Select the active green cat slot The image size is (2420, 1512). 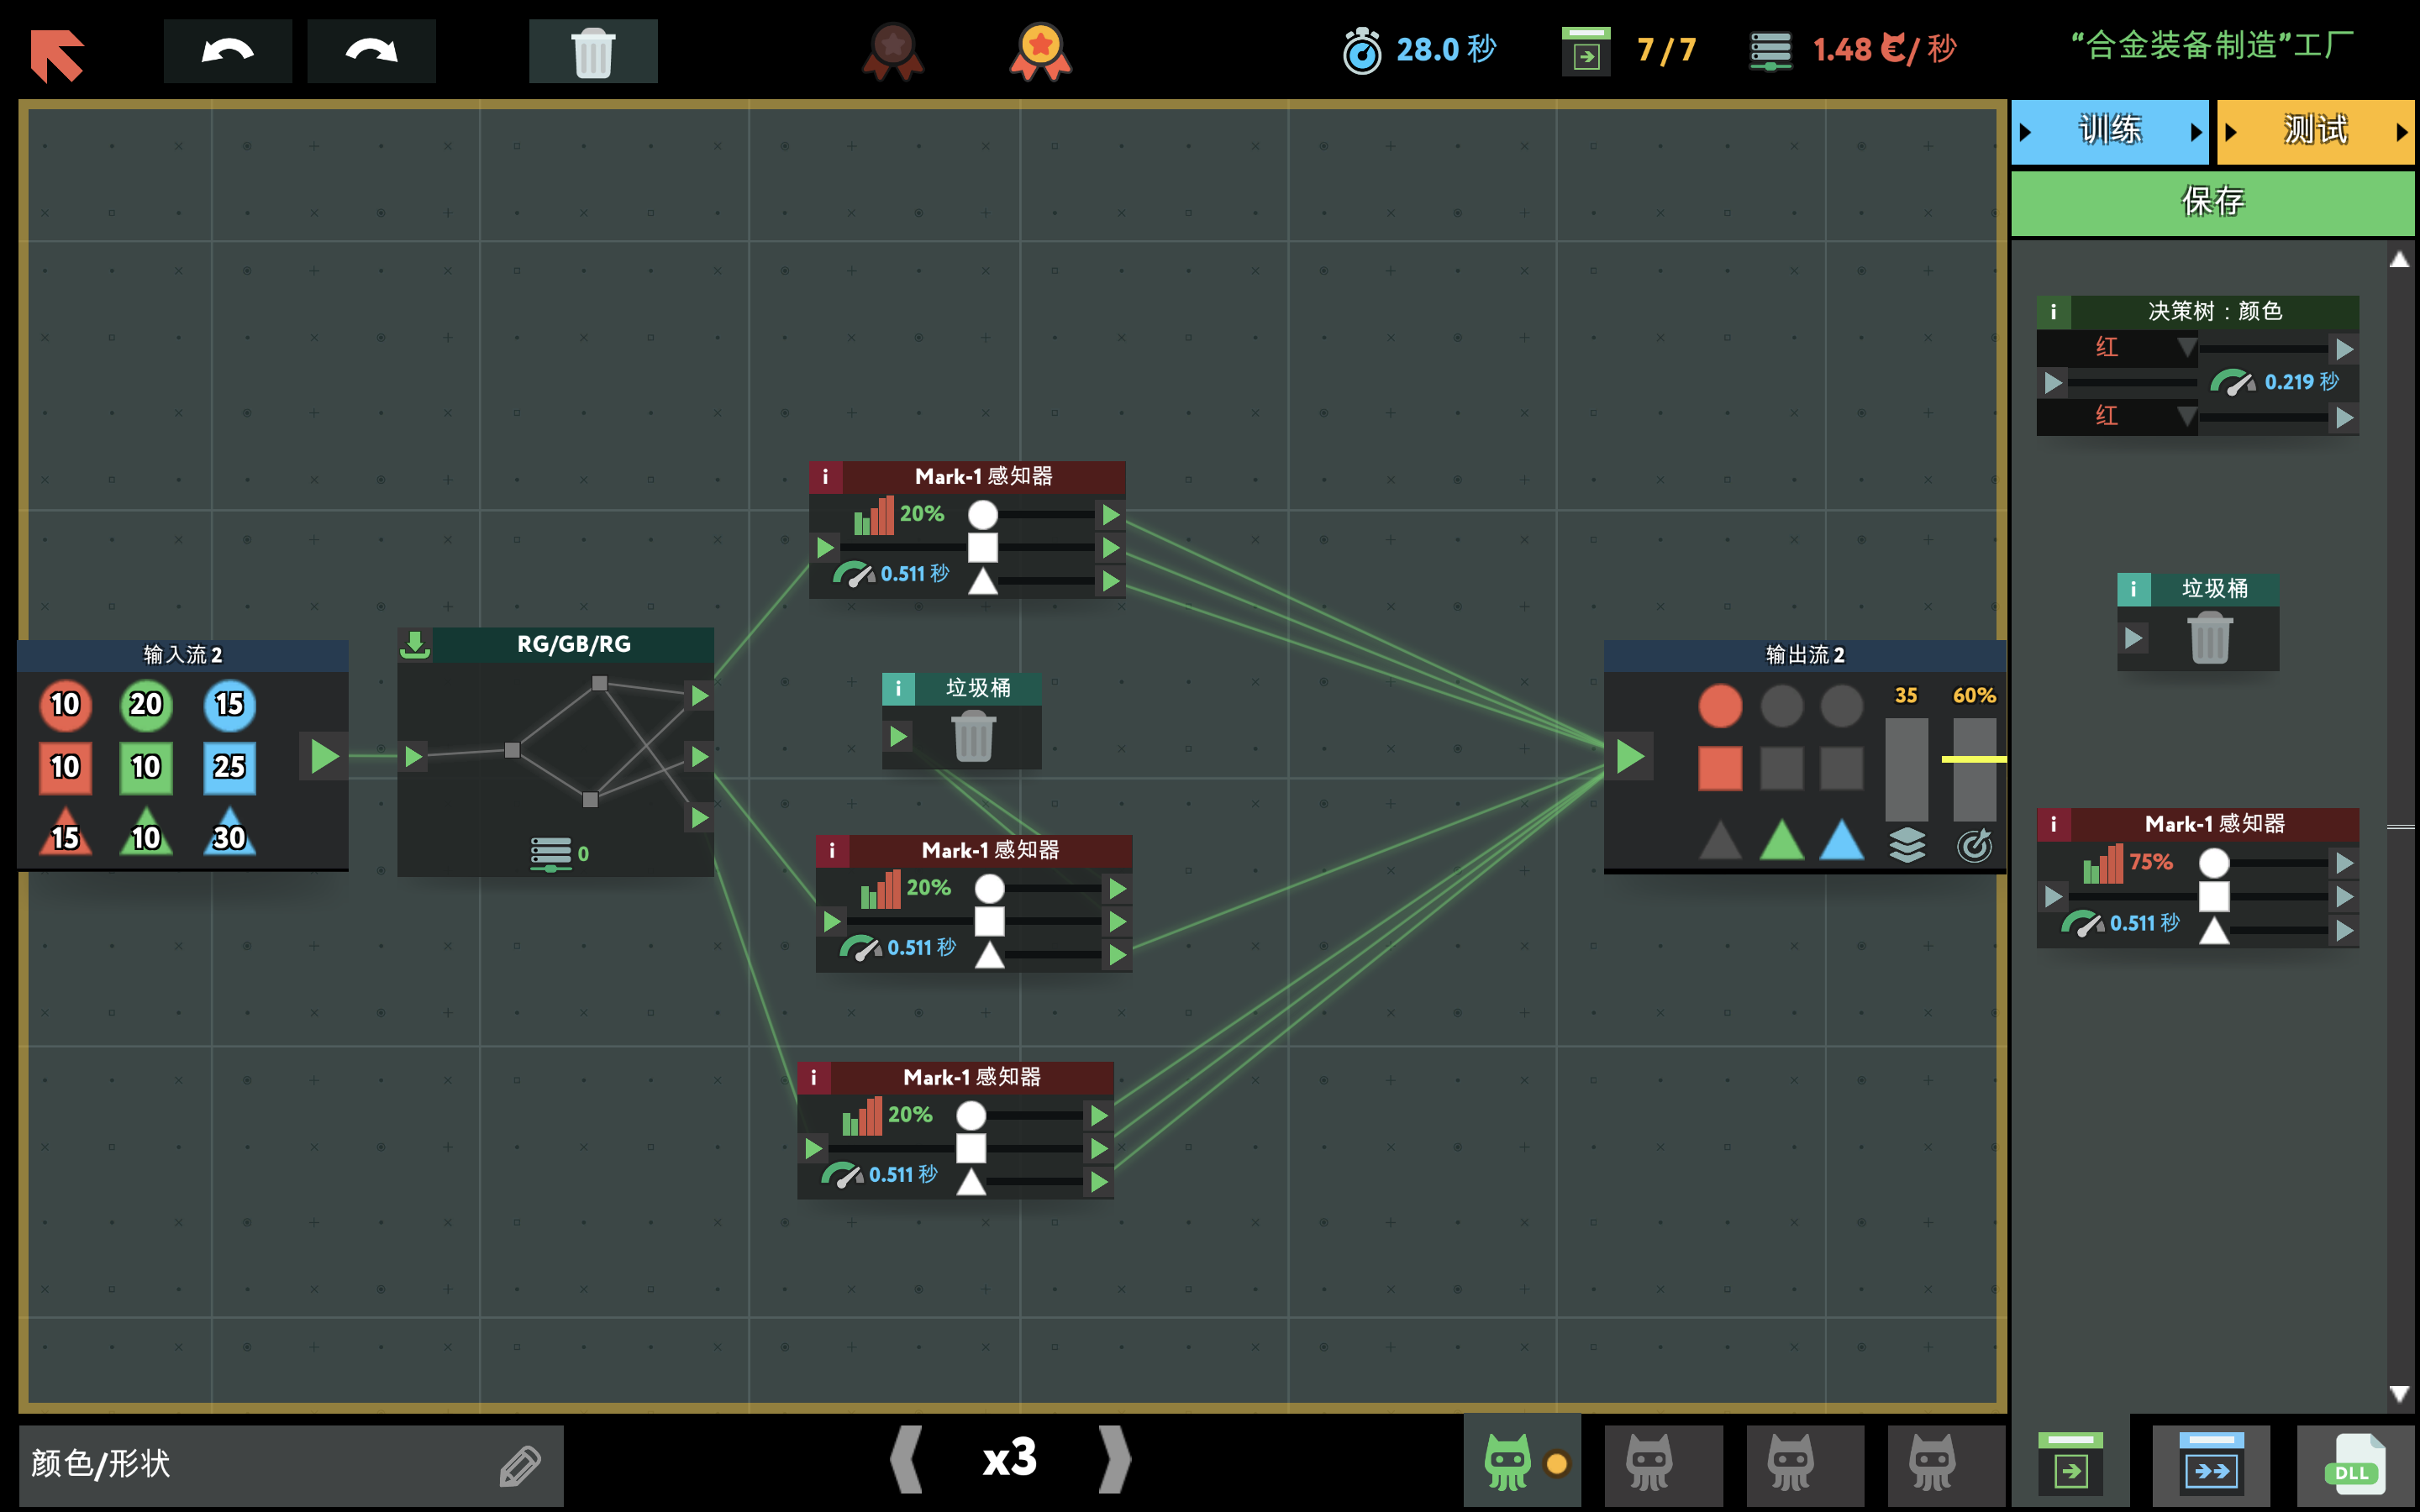pos(1508,1463)
